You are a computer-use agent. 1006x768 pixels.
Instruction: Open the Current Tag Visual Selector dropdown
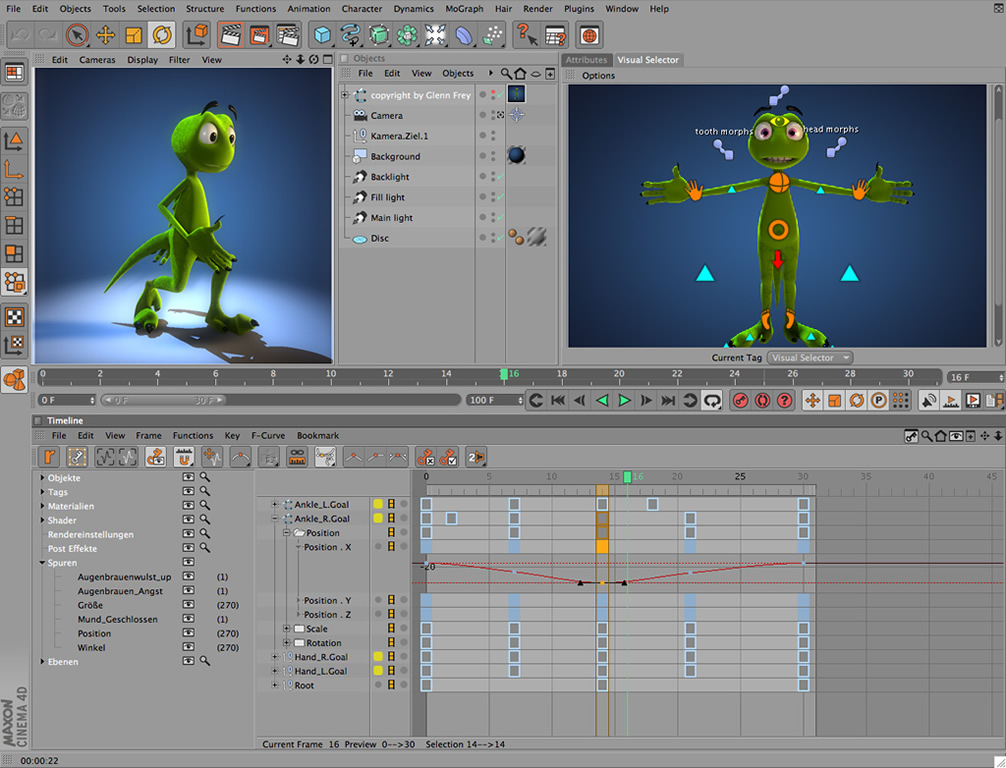[x=810, y=358]
